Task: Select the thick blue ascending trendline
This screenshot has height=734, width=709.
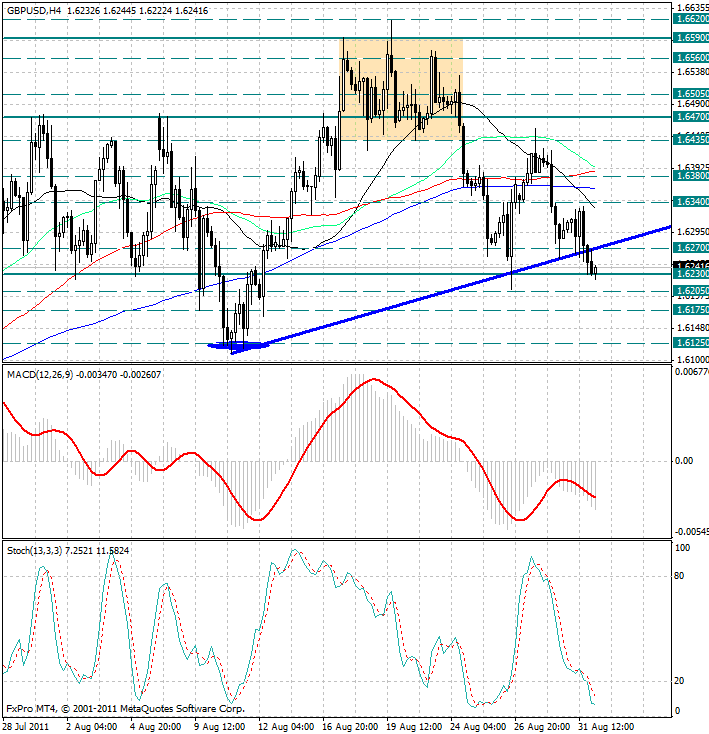Action: (x=452, y=290)
